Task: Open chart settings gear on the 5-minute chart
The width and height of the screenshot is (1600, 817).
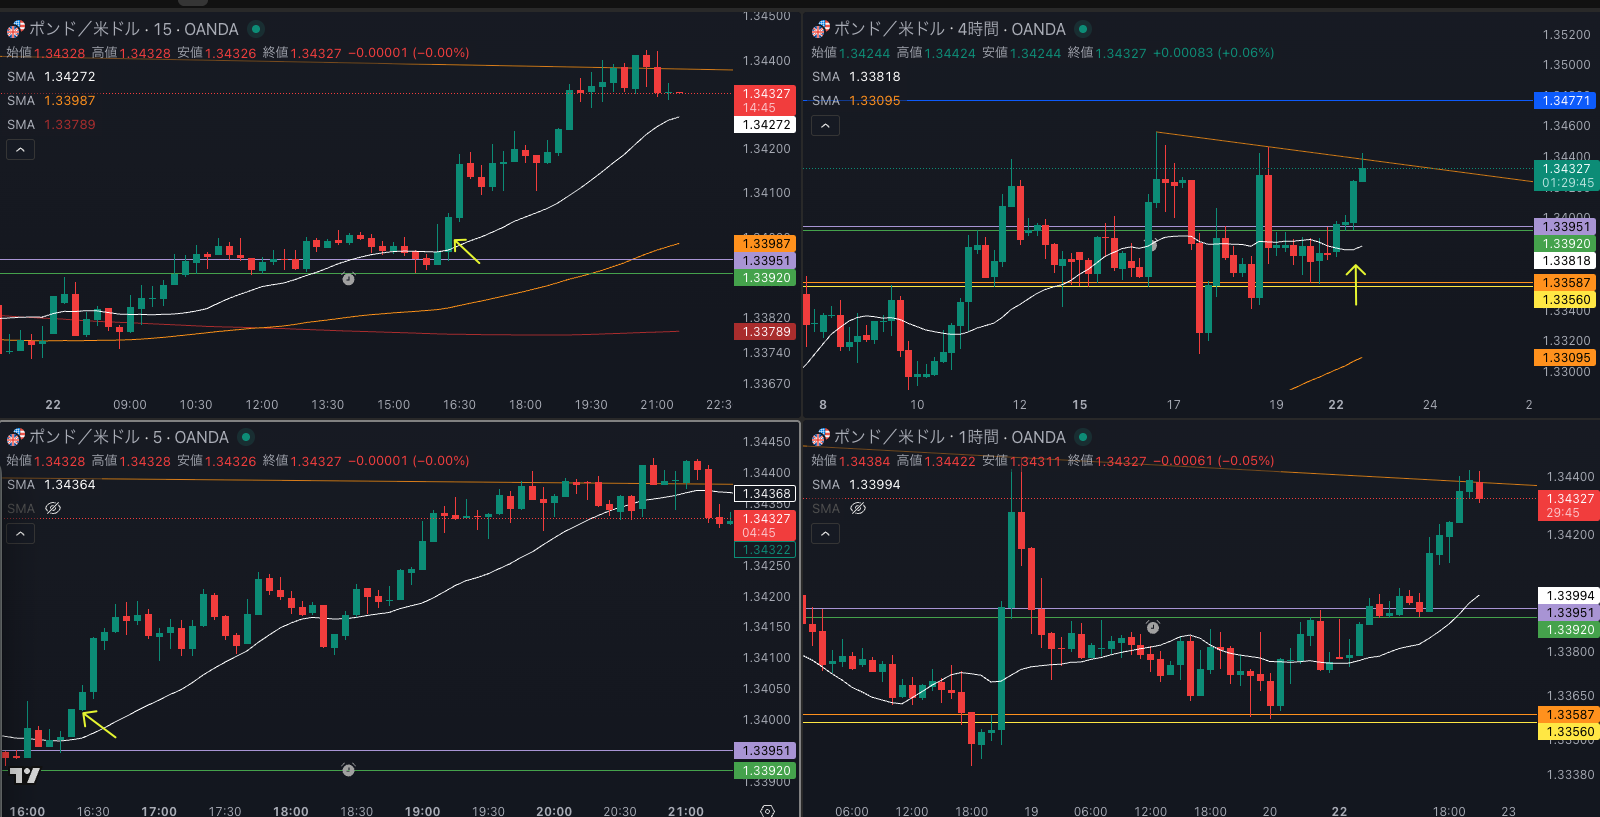Action: click(767, 810)
